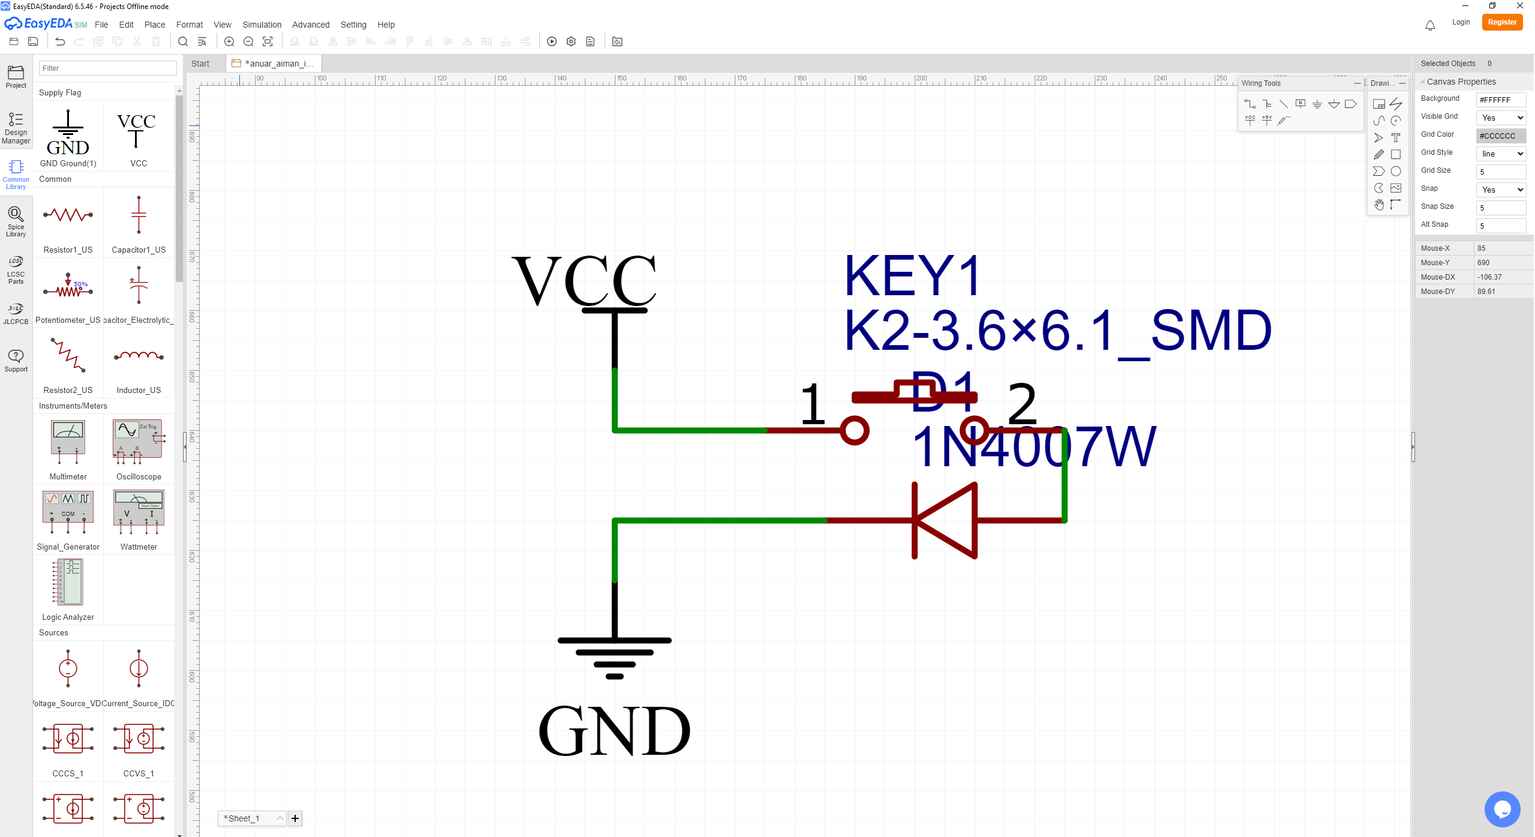Click the 1N4007W diode symbol on canvas
Screen dimensions: 1535x837
click(945, 520)
